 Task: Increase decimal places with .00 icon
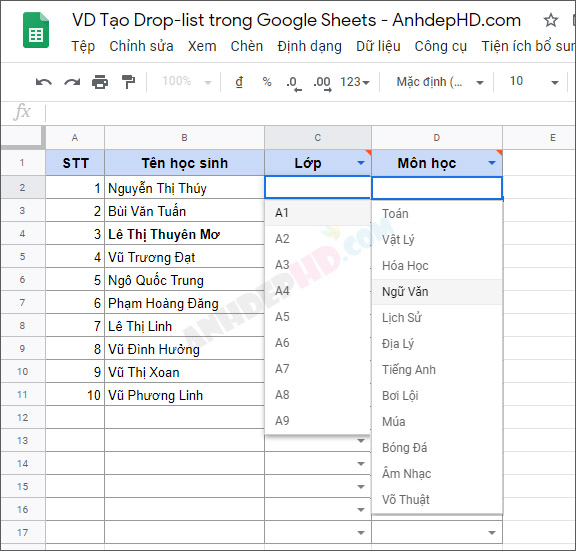click(x=322, y=83)
